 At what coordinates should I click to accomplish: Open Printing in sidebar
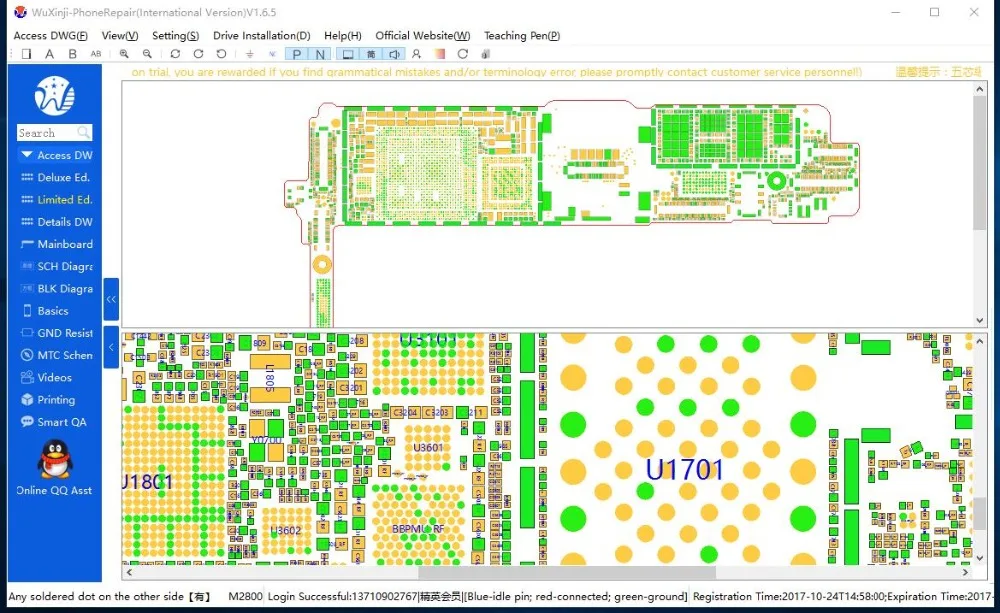(56, 400)
